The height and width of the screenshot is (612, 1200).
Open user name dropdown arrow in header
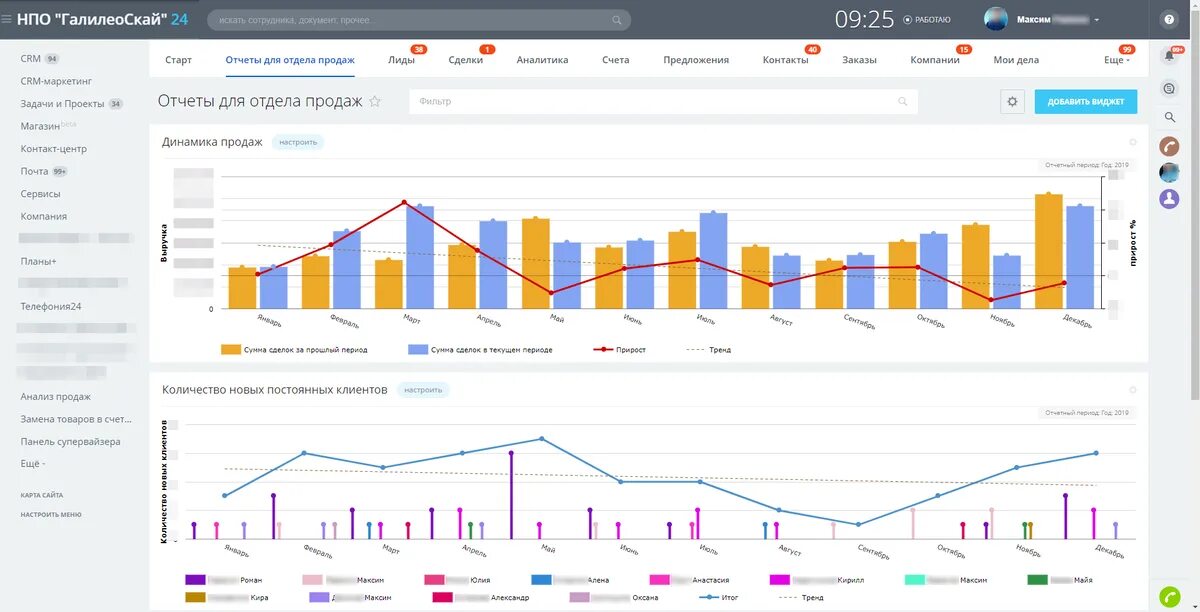pos(1097,20)
